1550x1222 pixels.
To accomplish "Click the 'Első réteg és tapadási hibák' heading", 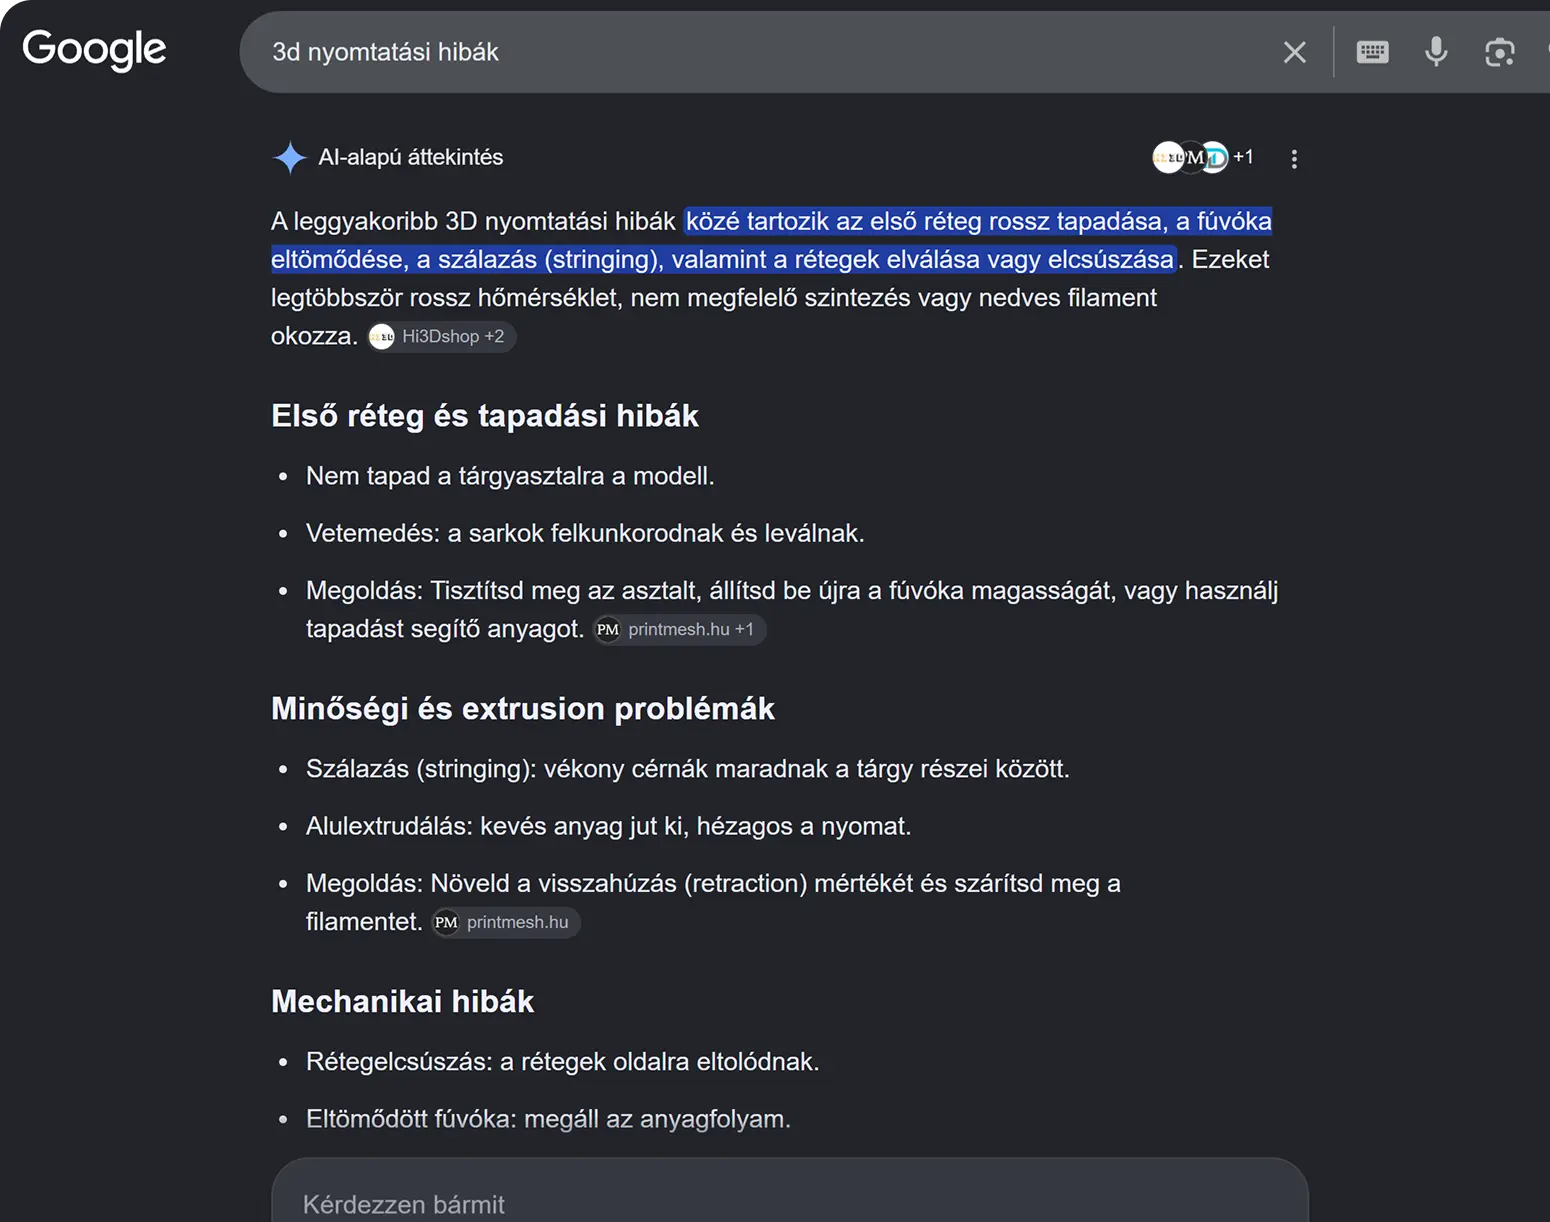I will click(x=485, y=416).
